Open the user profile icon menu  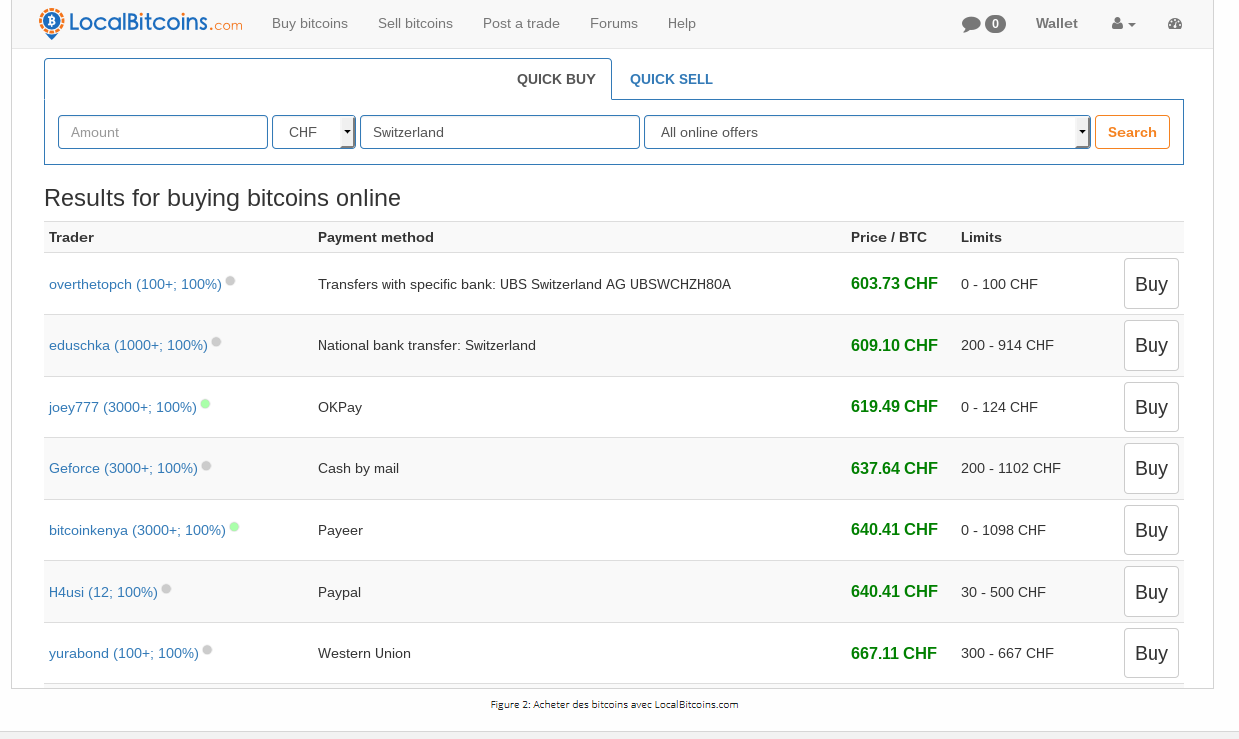1124,24
